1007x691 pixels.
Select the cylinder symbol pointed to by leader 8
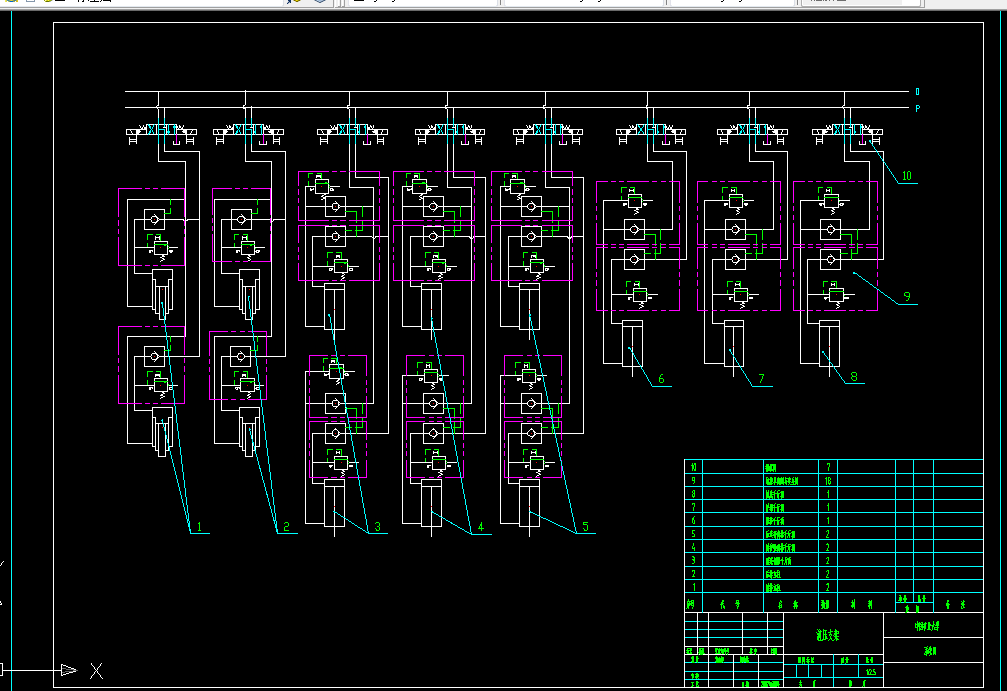(x=829, y=346)
